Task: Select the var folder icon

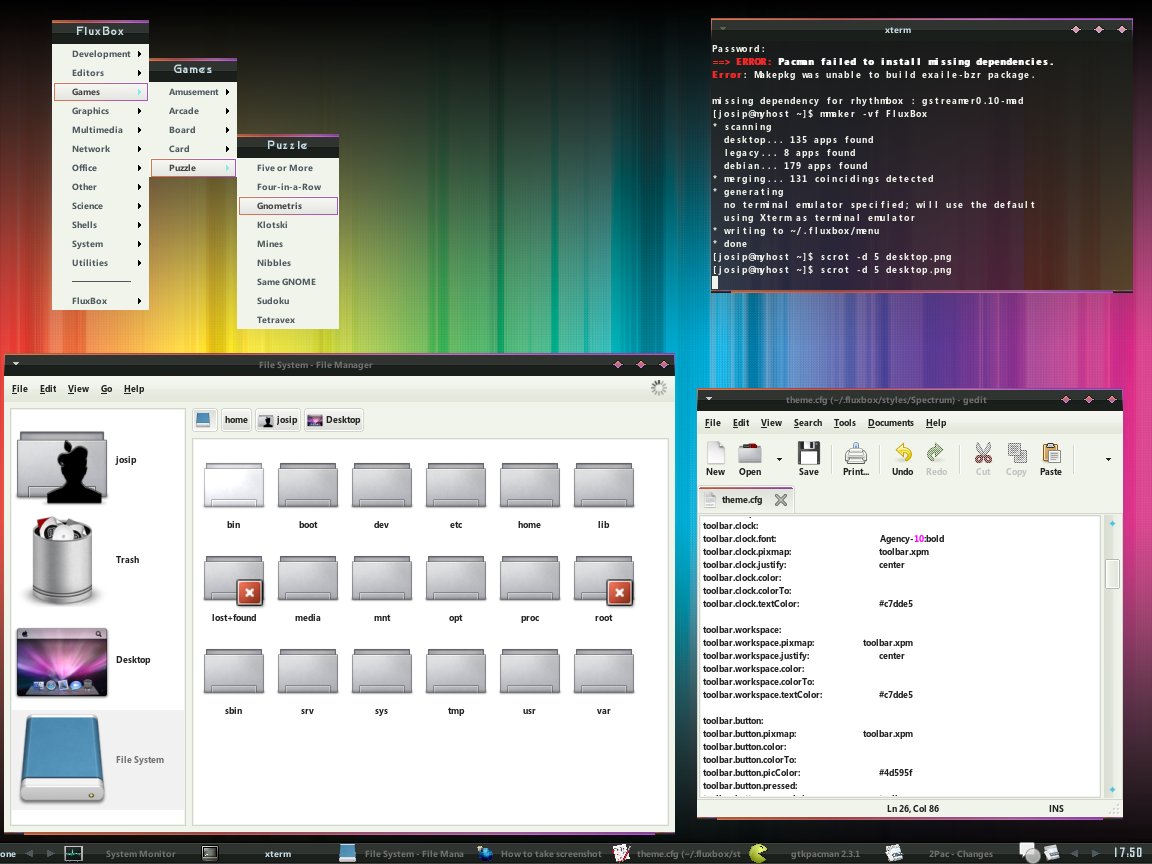Action: click(x=603, y=672)
